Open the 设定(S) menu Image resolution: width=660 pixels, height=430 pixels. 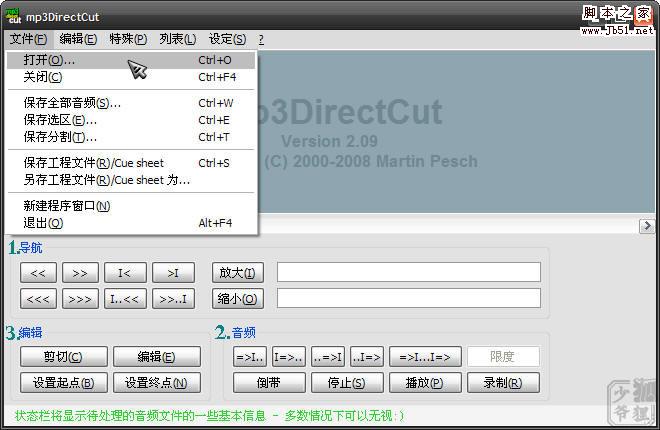click(x=227, y=39)
